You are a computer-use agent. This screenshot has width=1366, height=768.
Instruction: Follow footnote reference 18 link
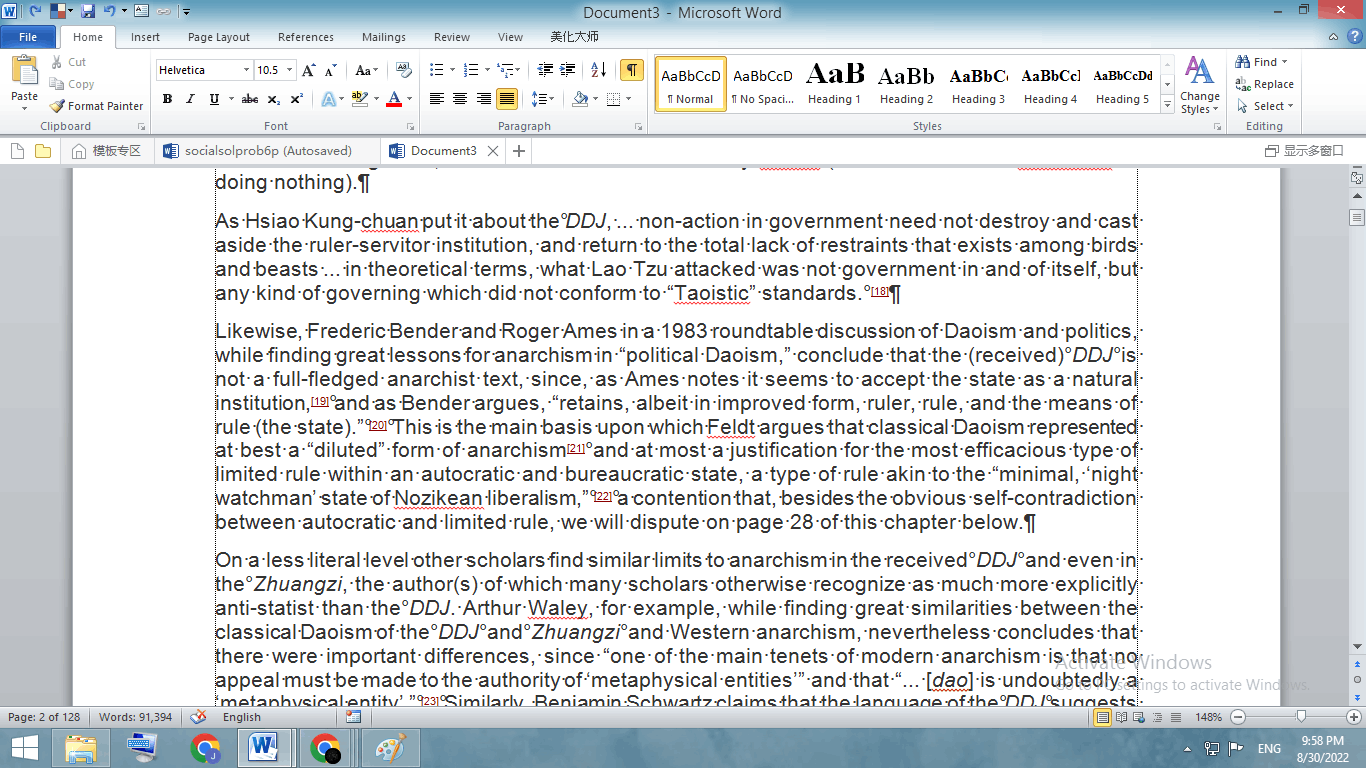click(x=879, y=291)
